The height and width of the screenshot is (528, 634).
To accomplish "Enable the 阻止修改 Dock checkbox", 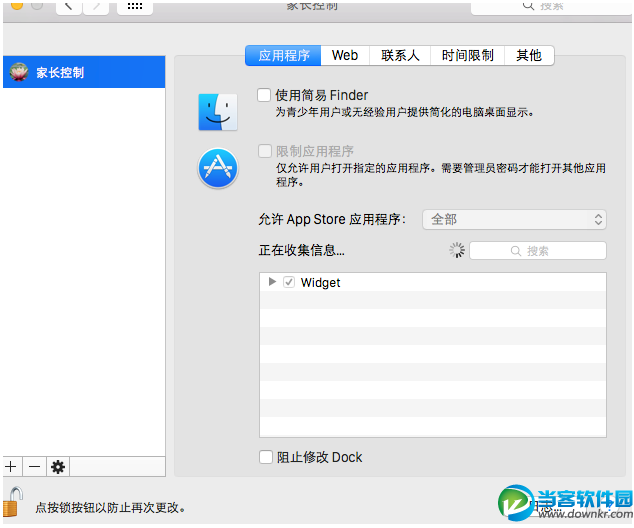I will point(266,457).
